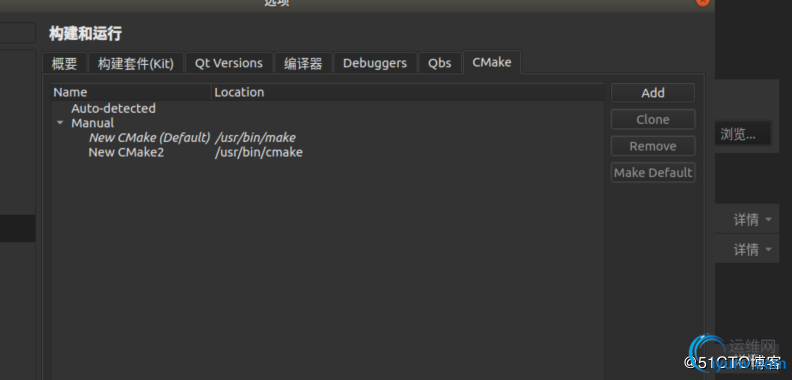
Task: Open the 编译器 tab
Action: point(303,63)
